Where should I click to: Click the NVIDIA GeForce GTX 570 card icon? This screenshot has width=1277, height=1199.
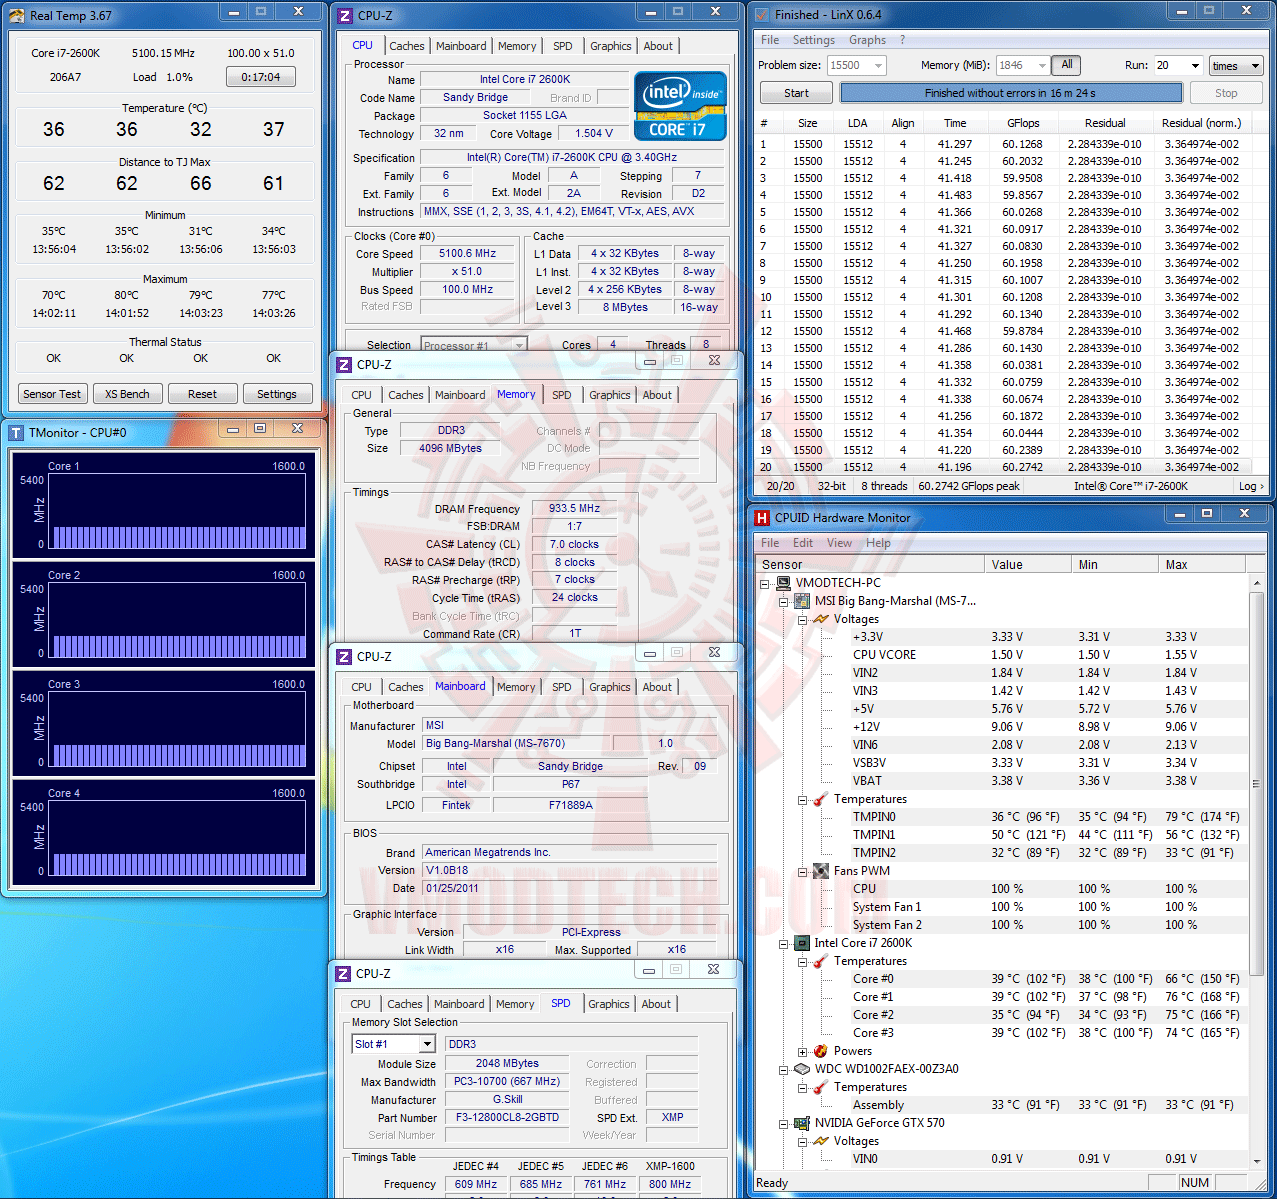tap(801, 1123)
